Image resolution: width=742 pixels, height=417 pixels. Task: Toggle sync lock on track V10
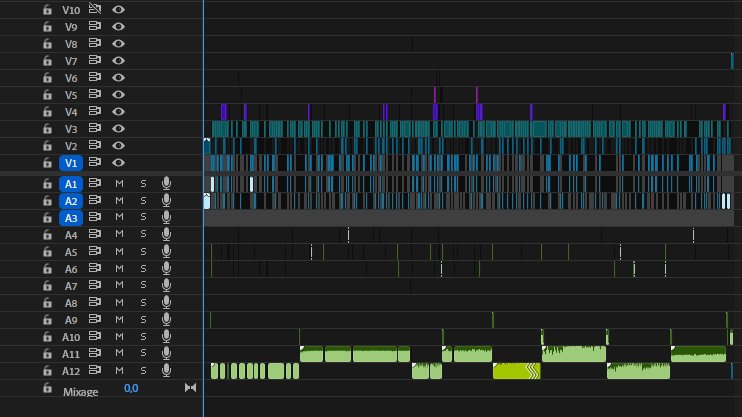click(x=95, y=9)
